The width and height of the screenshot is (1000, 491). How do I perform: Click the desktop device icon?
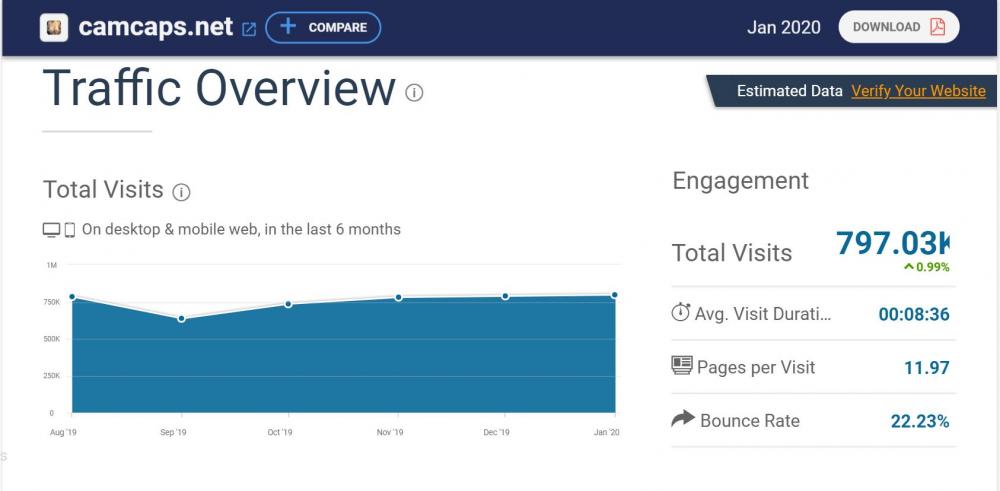pyautogui.click(x=52, y=230)
